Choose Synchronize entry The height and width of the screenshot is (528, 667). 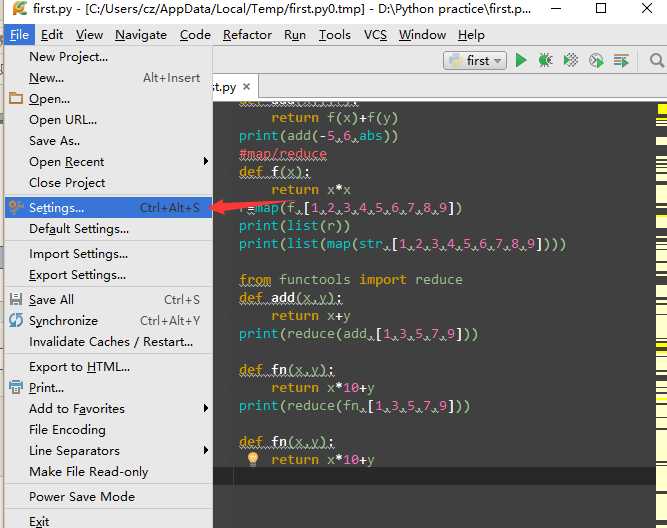click(108, 320)
